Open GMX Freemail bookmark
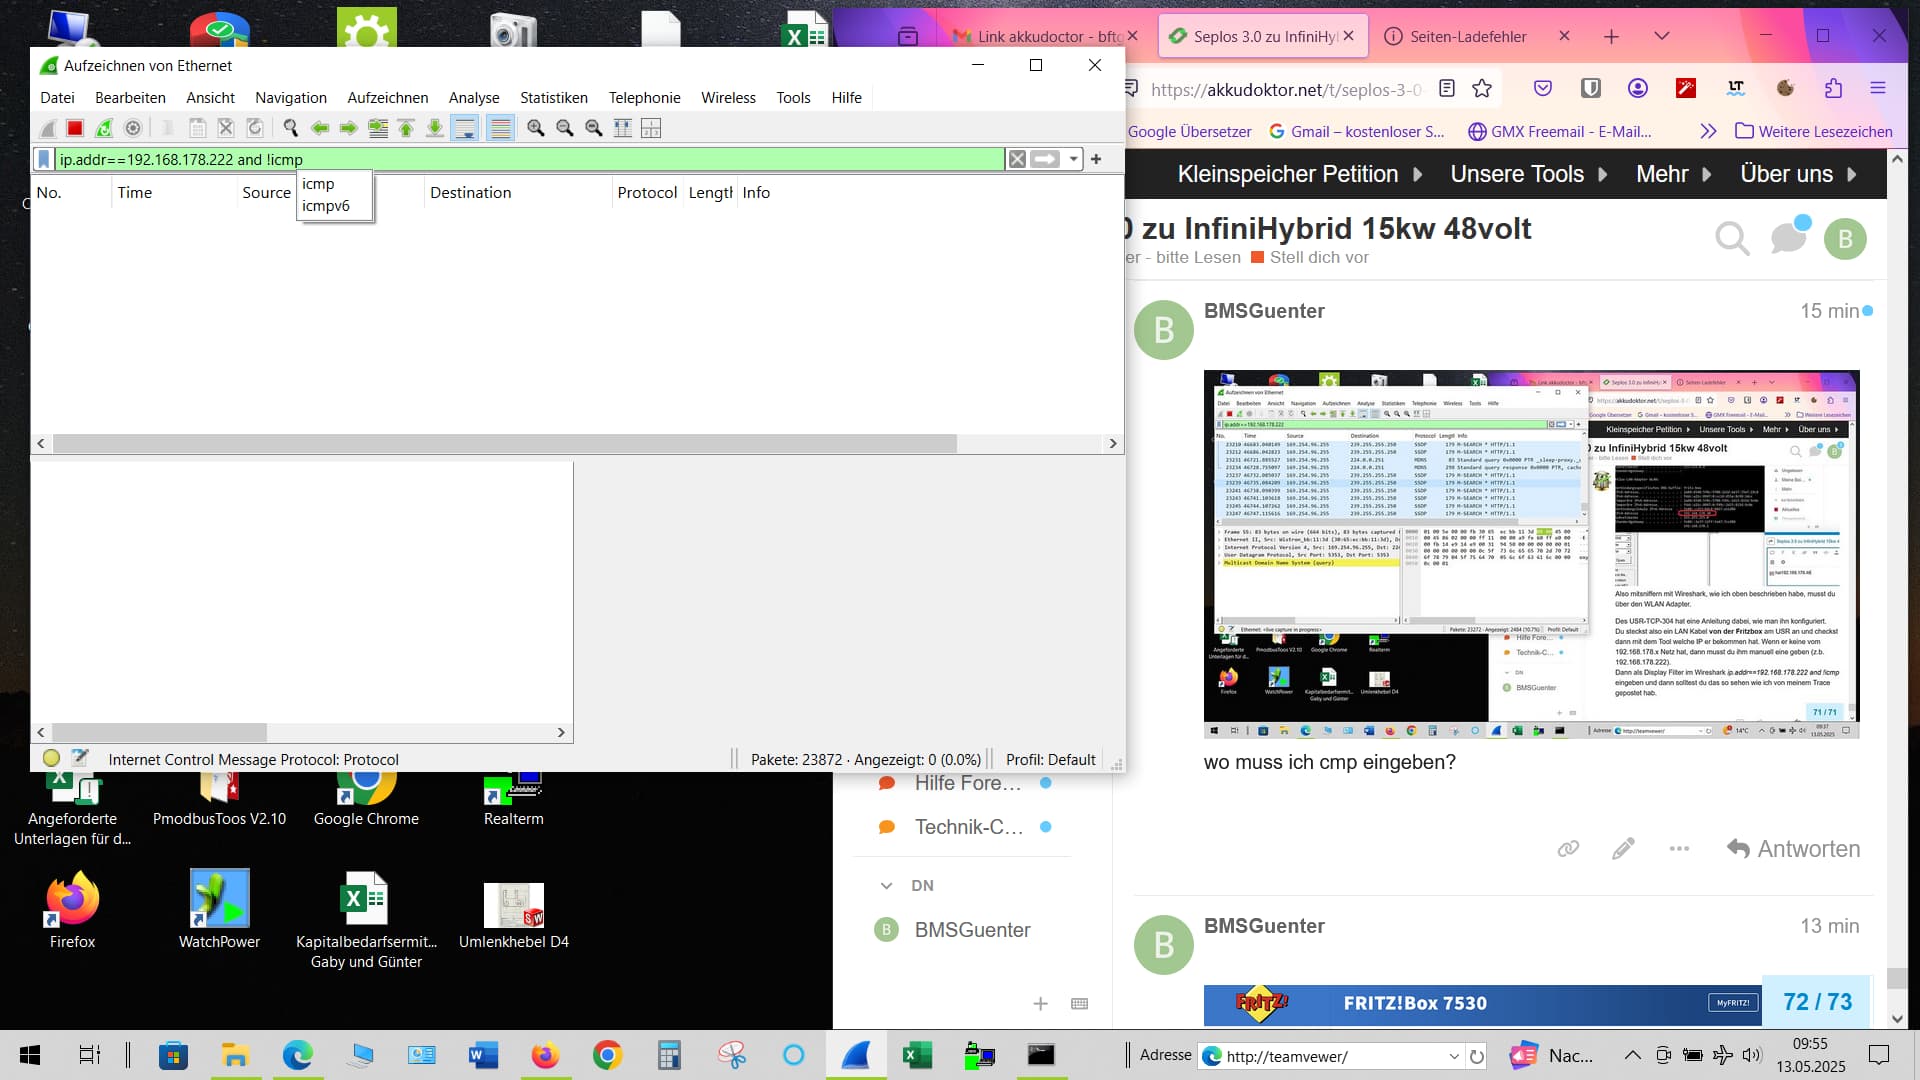Image resolution: width=1920 pixels, height=1080 pixels. click(x=1559, y=131)
